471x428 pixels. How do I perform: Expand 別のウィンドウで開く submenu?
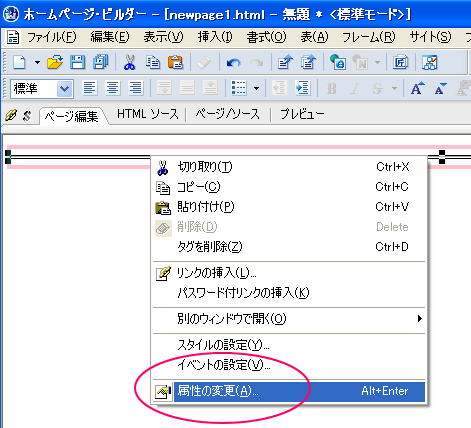289,319
